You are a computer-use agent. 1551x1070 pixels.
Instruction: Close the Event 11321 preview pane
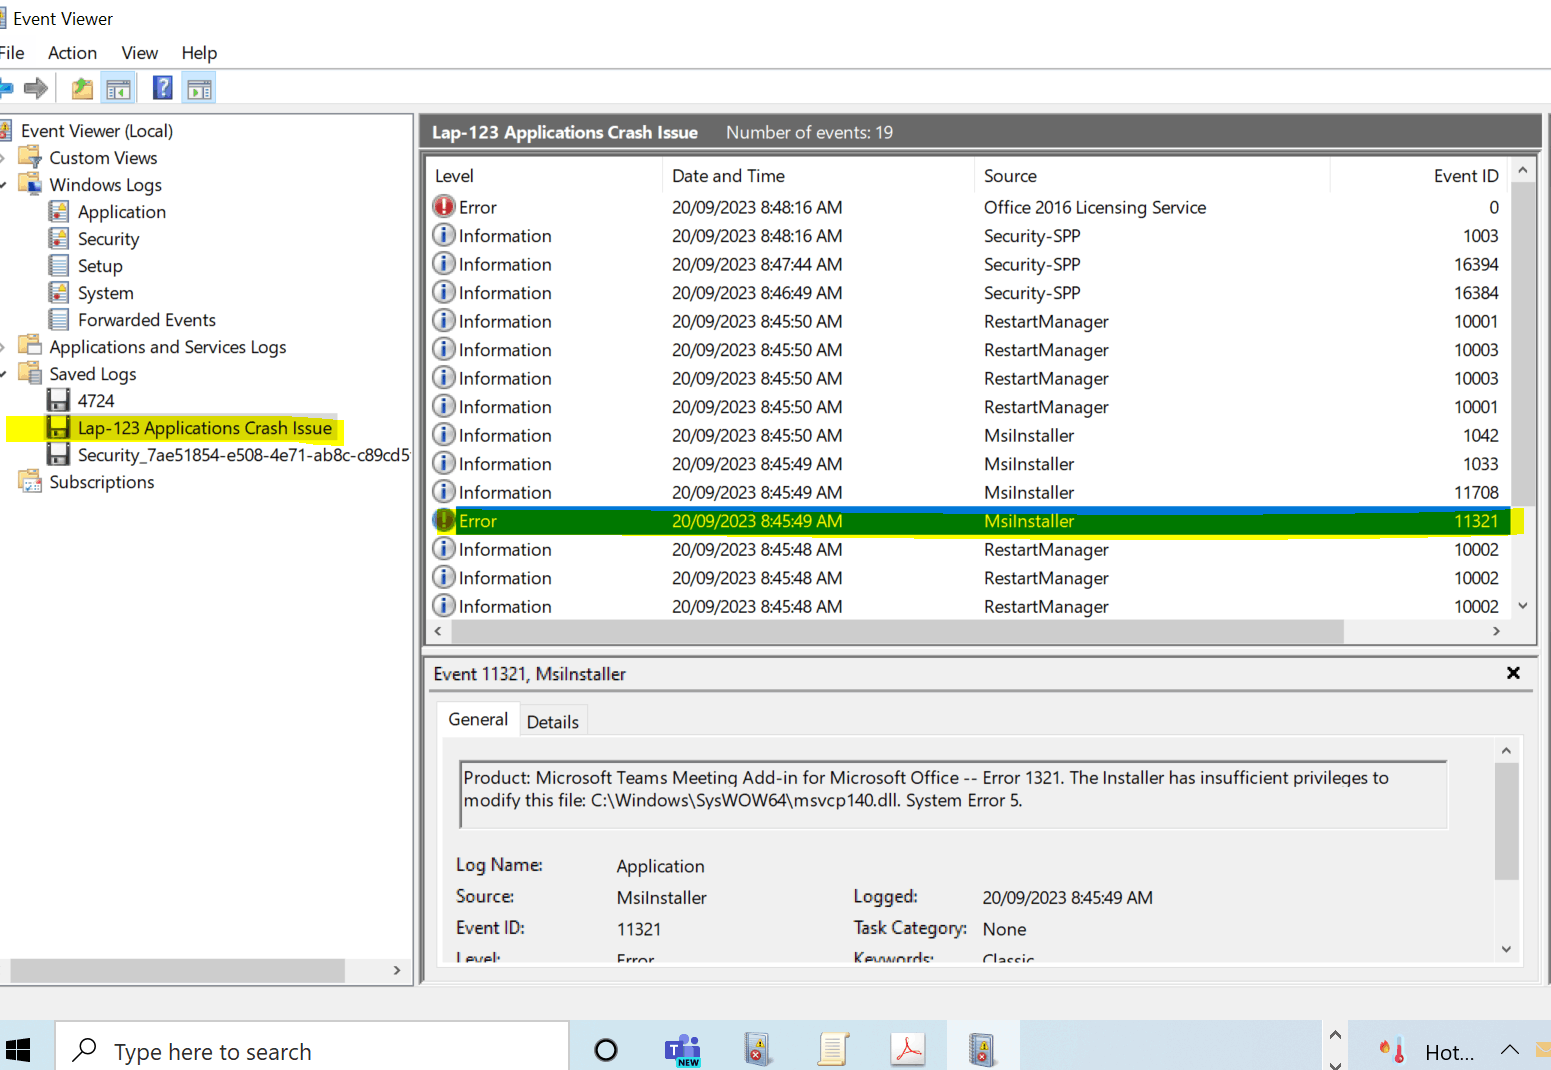[1513, 673]
